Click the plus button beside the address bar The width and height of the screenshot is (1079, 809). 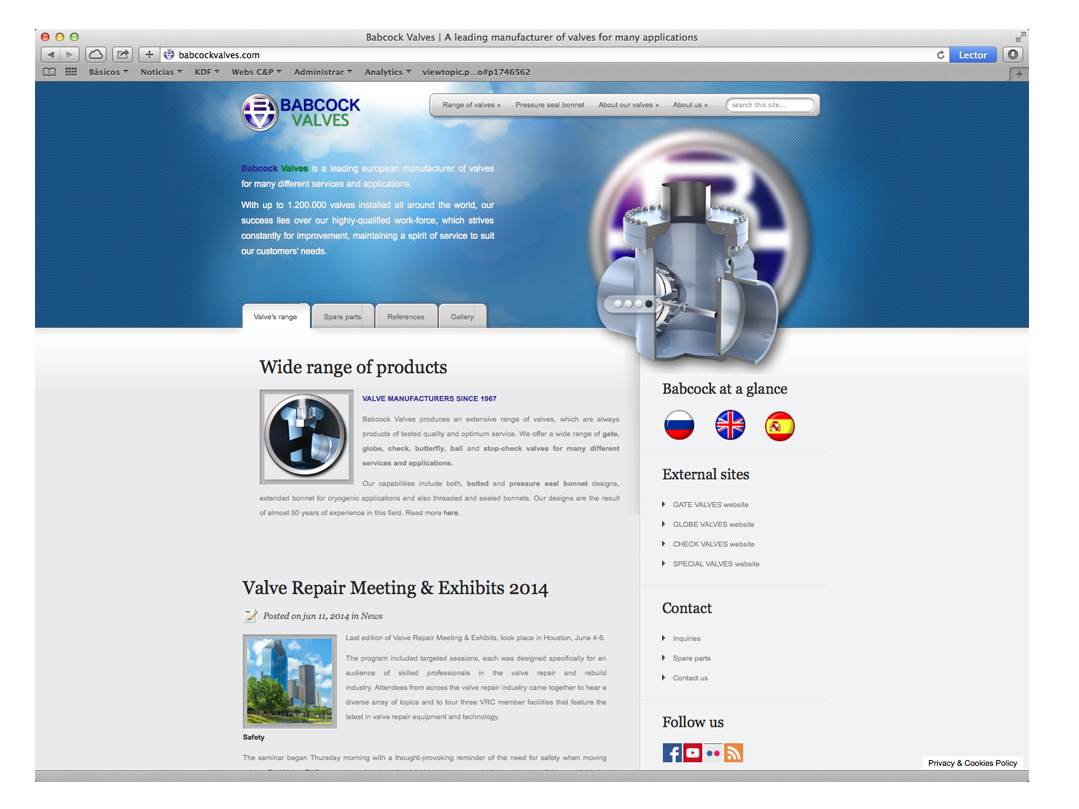149,54
